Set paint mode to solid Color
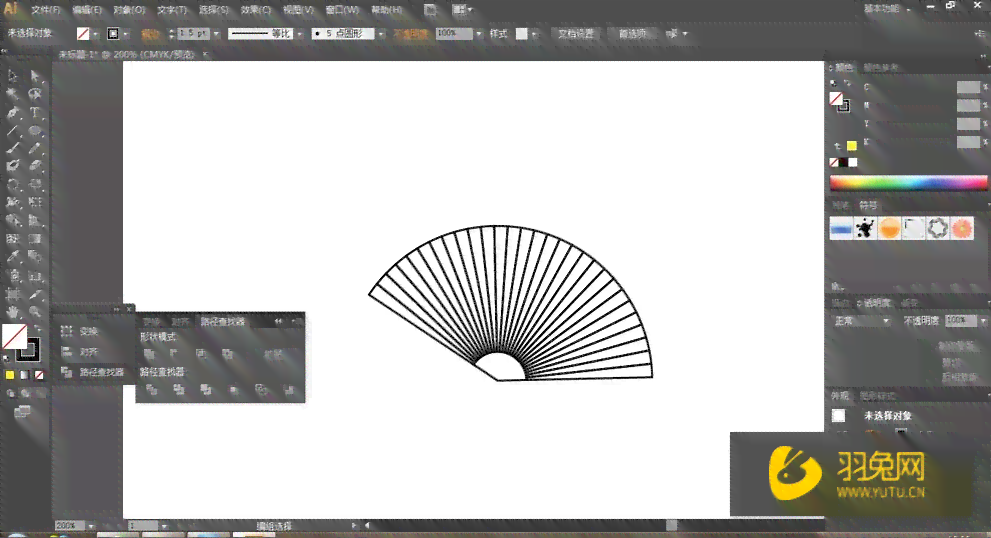 click(10, 375)
